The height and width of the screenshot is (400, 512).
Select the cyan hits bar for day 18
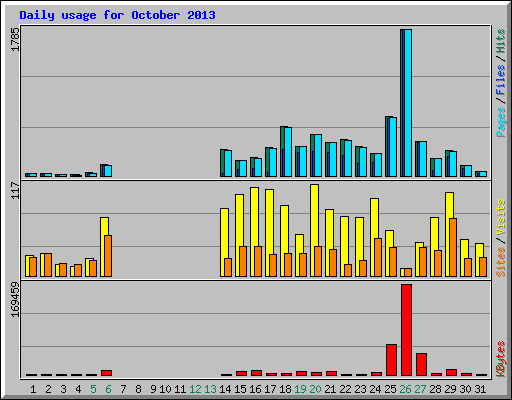(x=288, y=152)
